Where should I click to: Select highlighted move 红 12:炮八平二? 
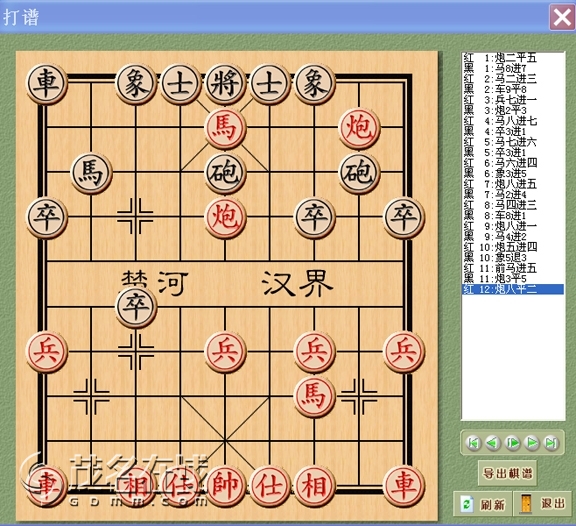[x=513, y=289]
